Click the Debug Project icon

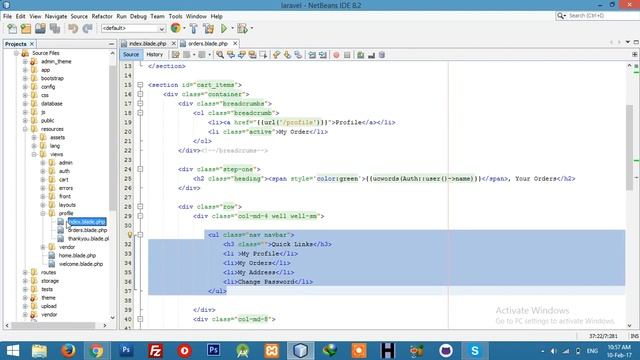click(242, 29)
